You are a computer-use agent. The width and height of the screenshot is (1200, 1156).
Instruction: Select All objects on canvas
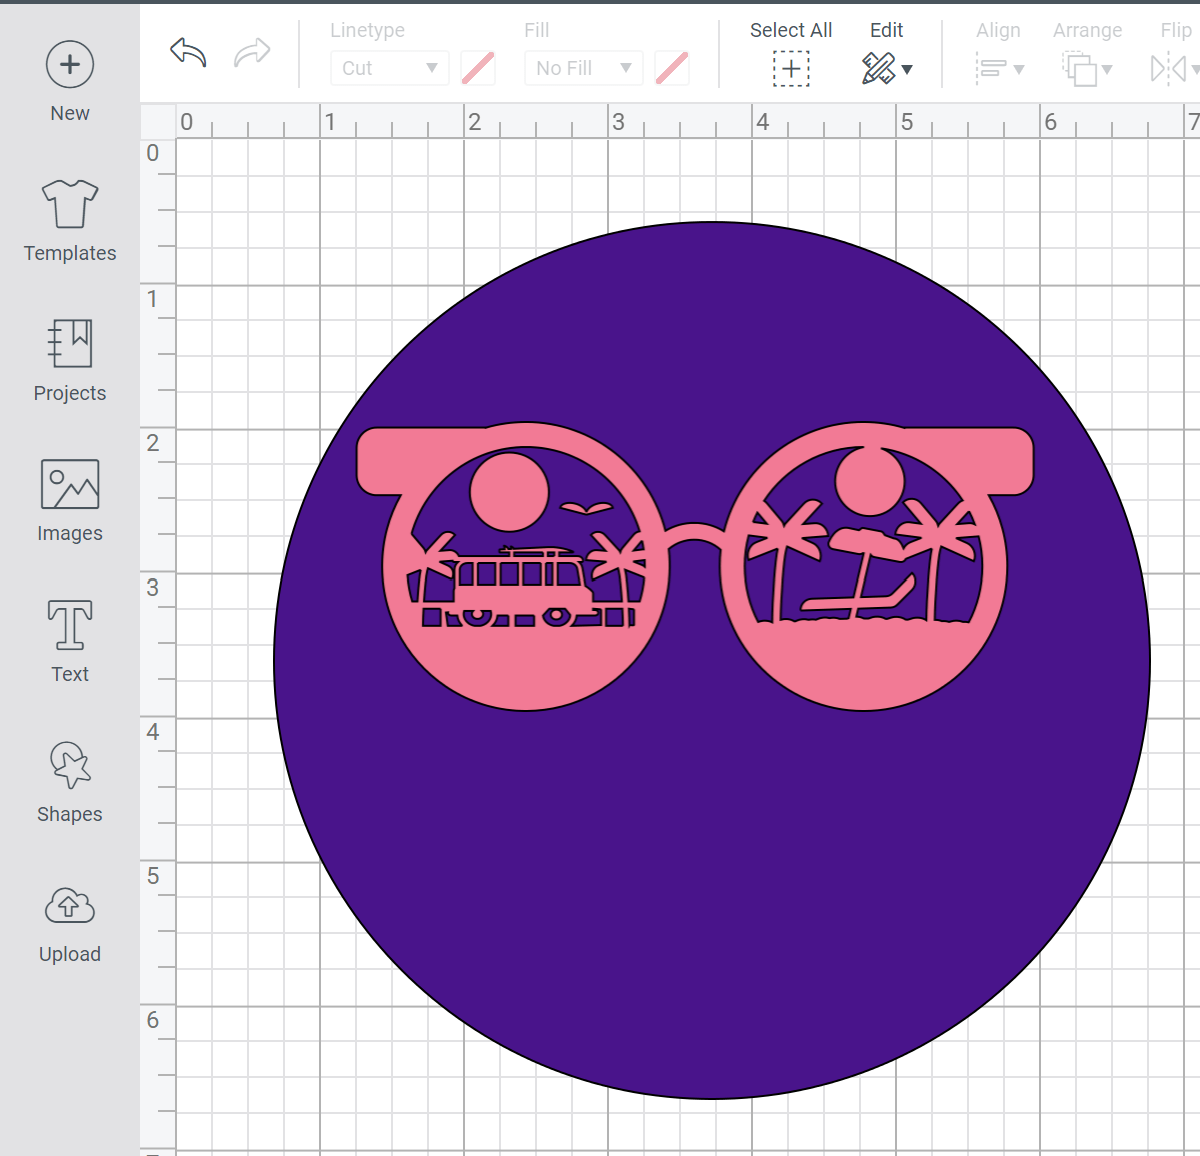click(790, 68)
